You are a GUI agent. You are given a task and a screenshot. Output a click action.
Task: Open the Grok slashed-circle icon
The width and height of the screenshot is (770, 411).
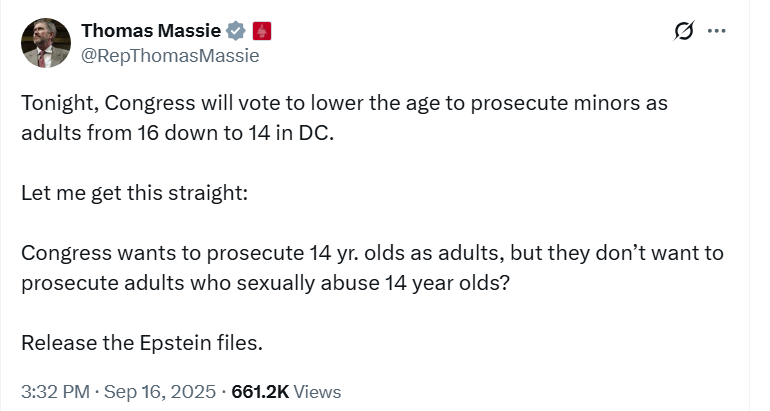coord(684,31)
